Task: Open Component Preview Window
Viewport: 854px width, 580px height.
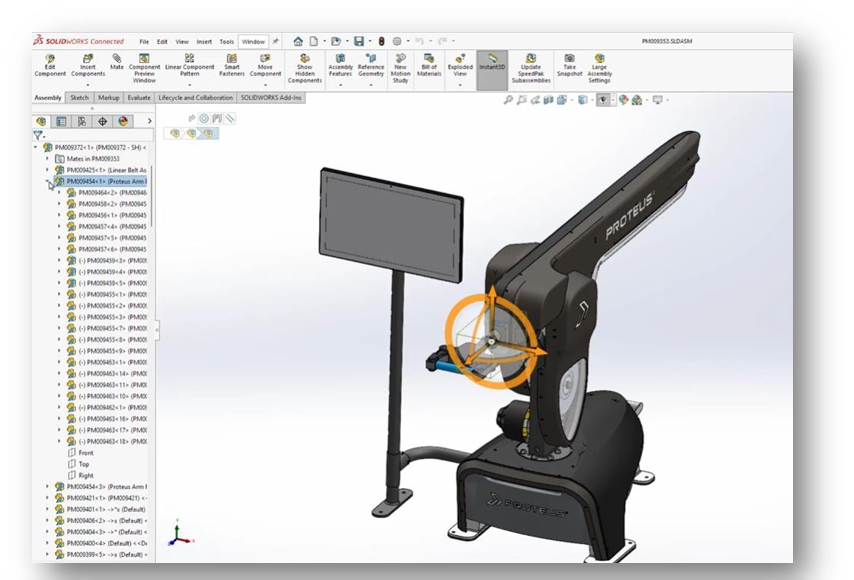Action: tap(144, 68)
